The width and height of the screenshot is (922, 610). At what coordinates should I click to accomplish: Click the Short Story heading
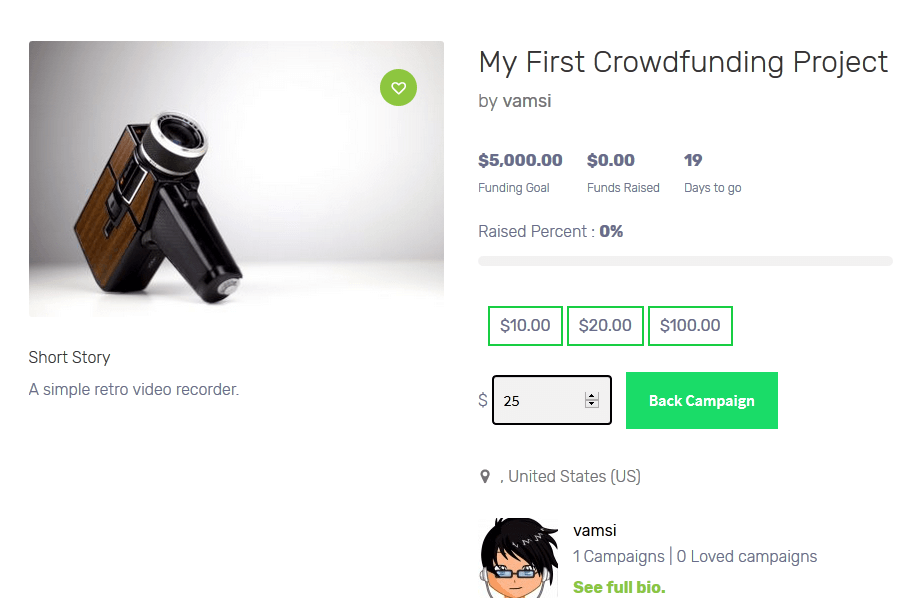point(69,357)
